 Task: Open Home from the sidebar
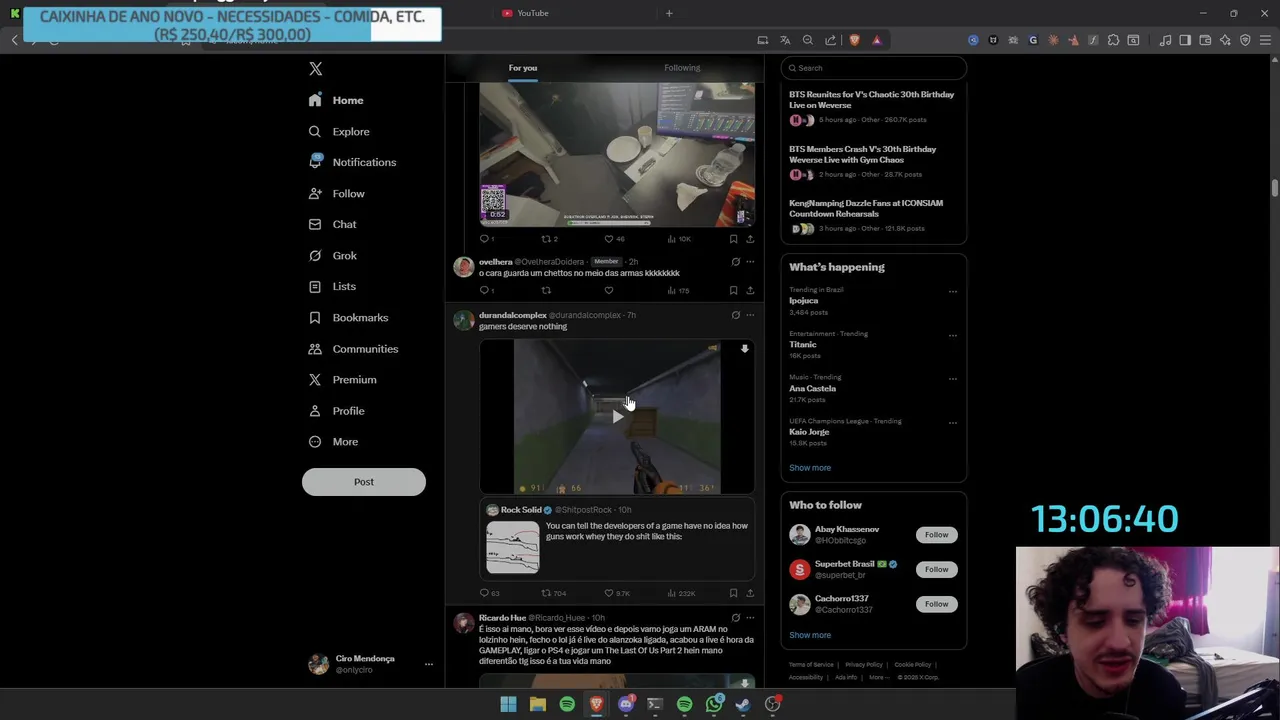(x=336, y=100)
